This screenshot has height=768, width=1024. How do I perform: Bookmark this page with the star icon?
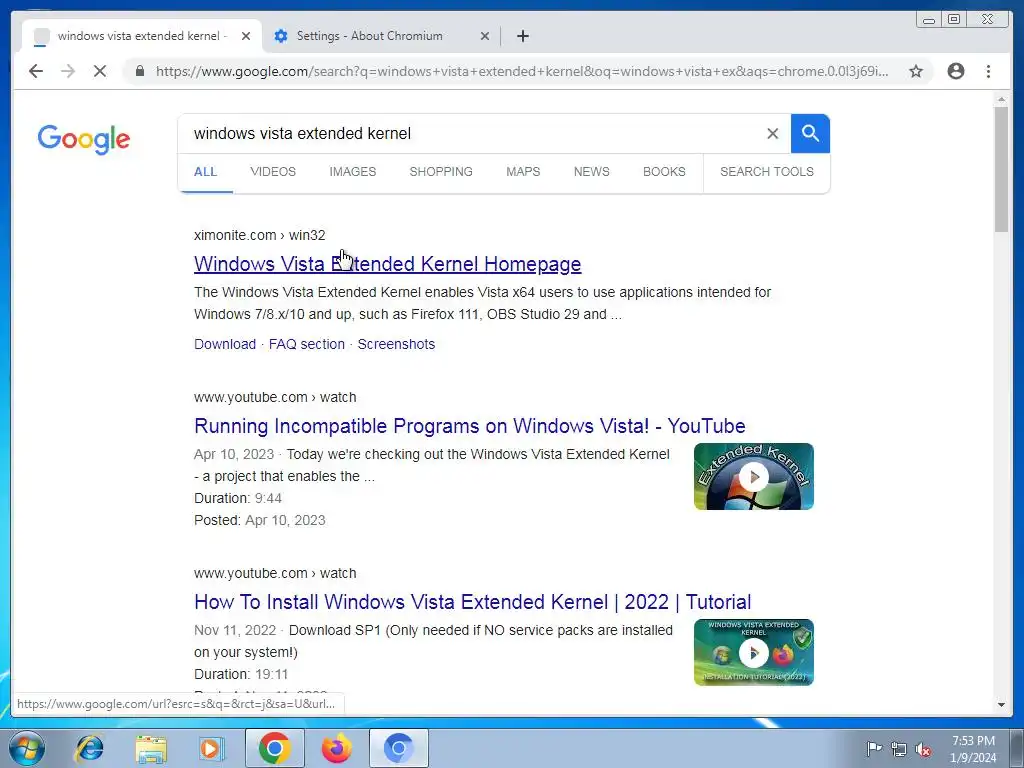point(916,71)
